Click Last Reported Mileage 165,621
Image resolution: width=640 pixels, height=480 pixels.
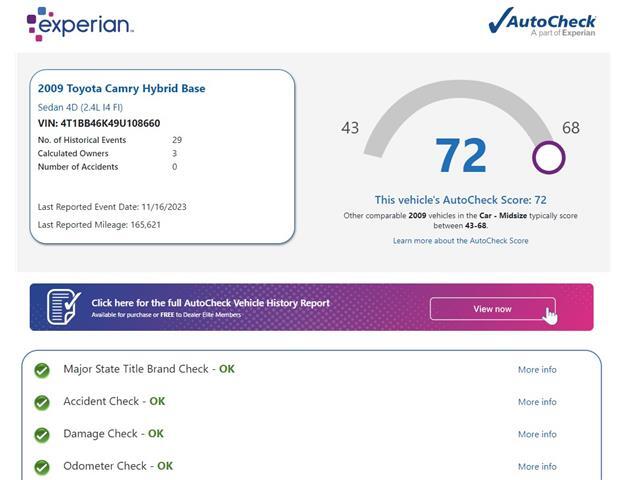pos(99,225)
